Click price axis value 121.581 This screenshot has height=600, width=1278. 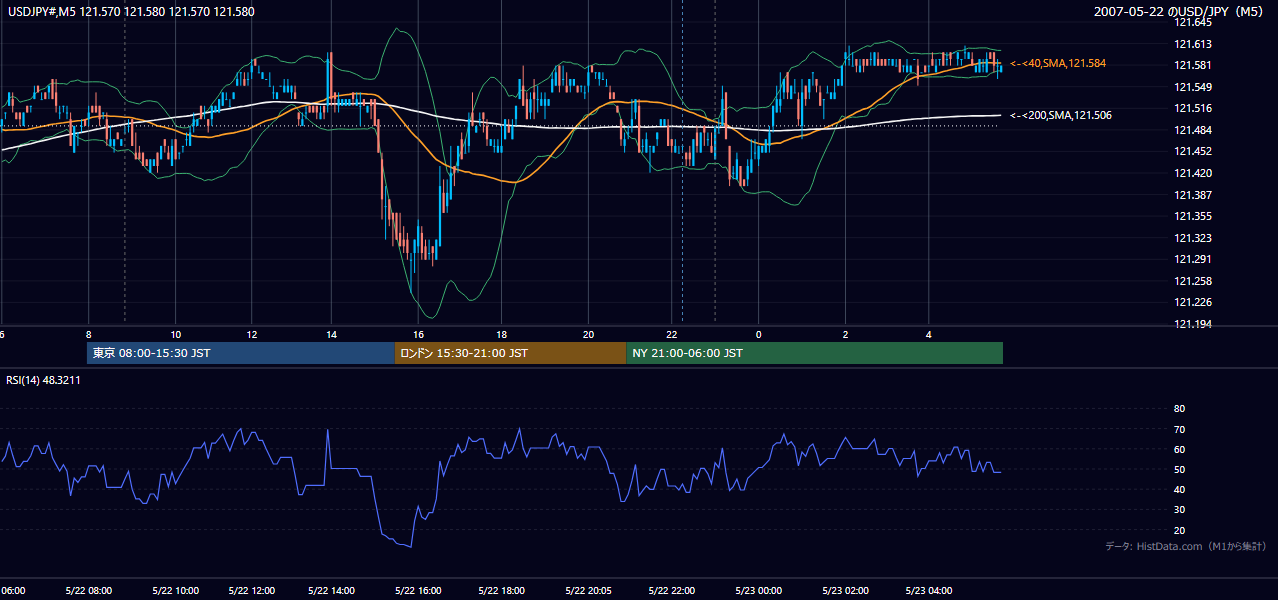click(x=1194, y=65)
